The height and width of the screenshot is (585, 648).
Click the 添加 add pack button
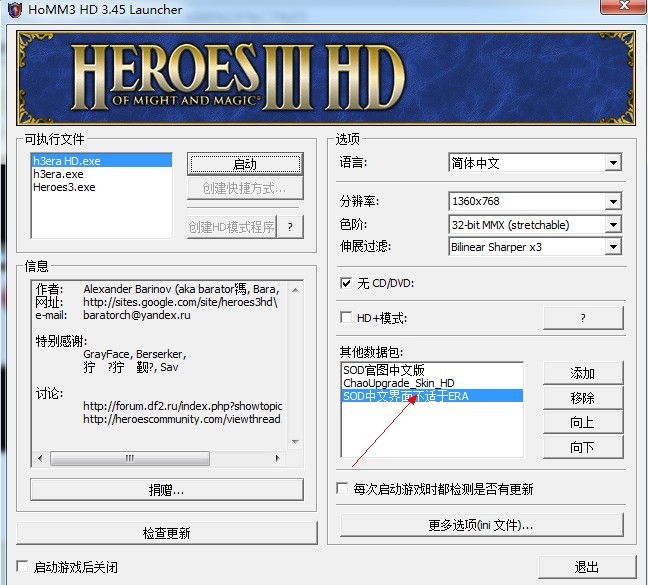click(583, 373)
